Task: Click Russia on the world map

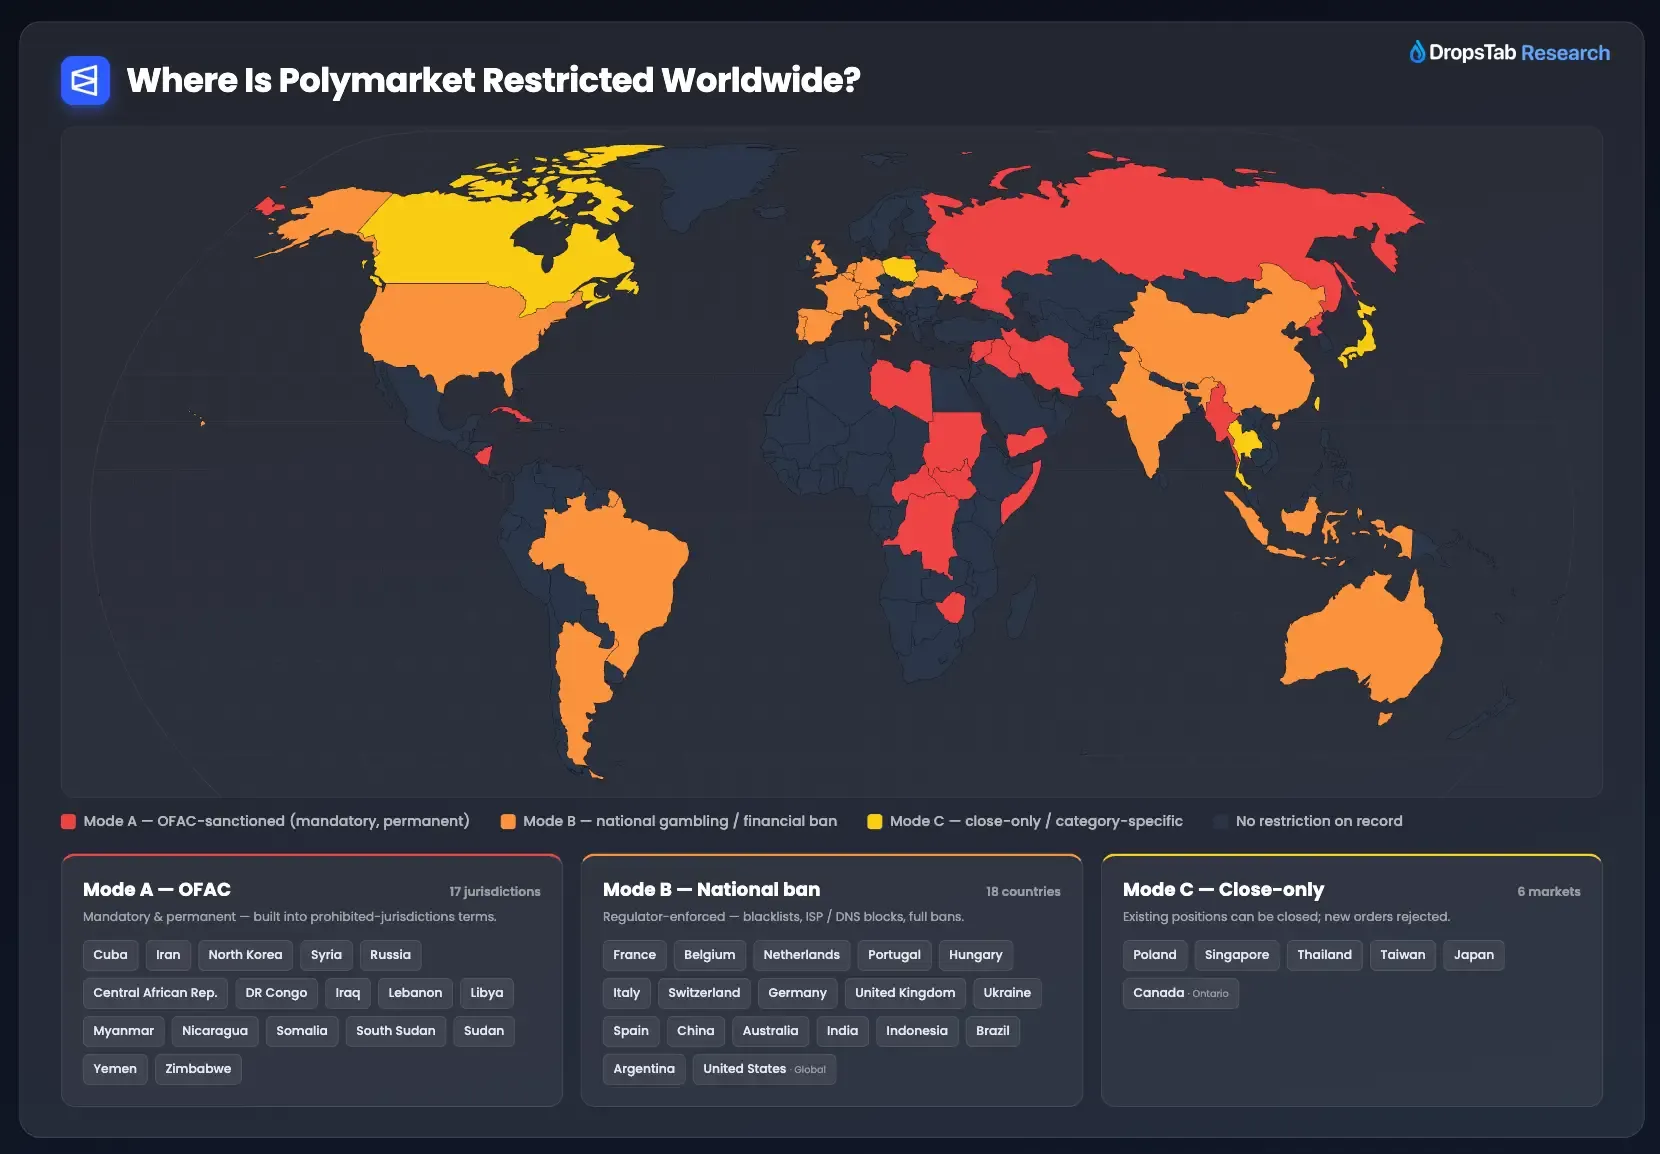Action: pos(1150,225)
